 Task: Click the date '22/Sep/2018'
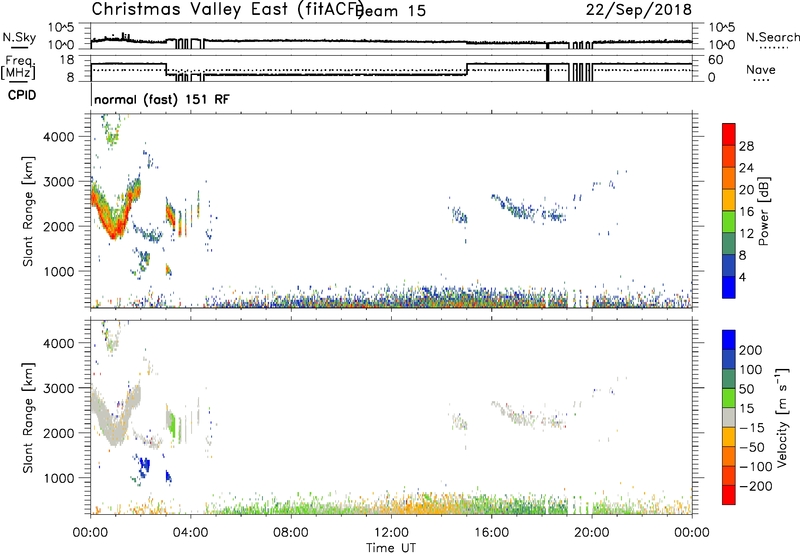(638, 9)
